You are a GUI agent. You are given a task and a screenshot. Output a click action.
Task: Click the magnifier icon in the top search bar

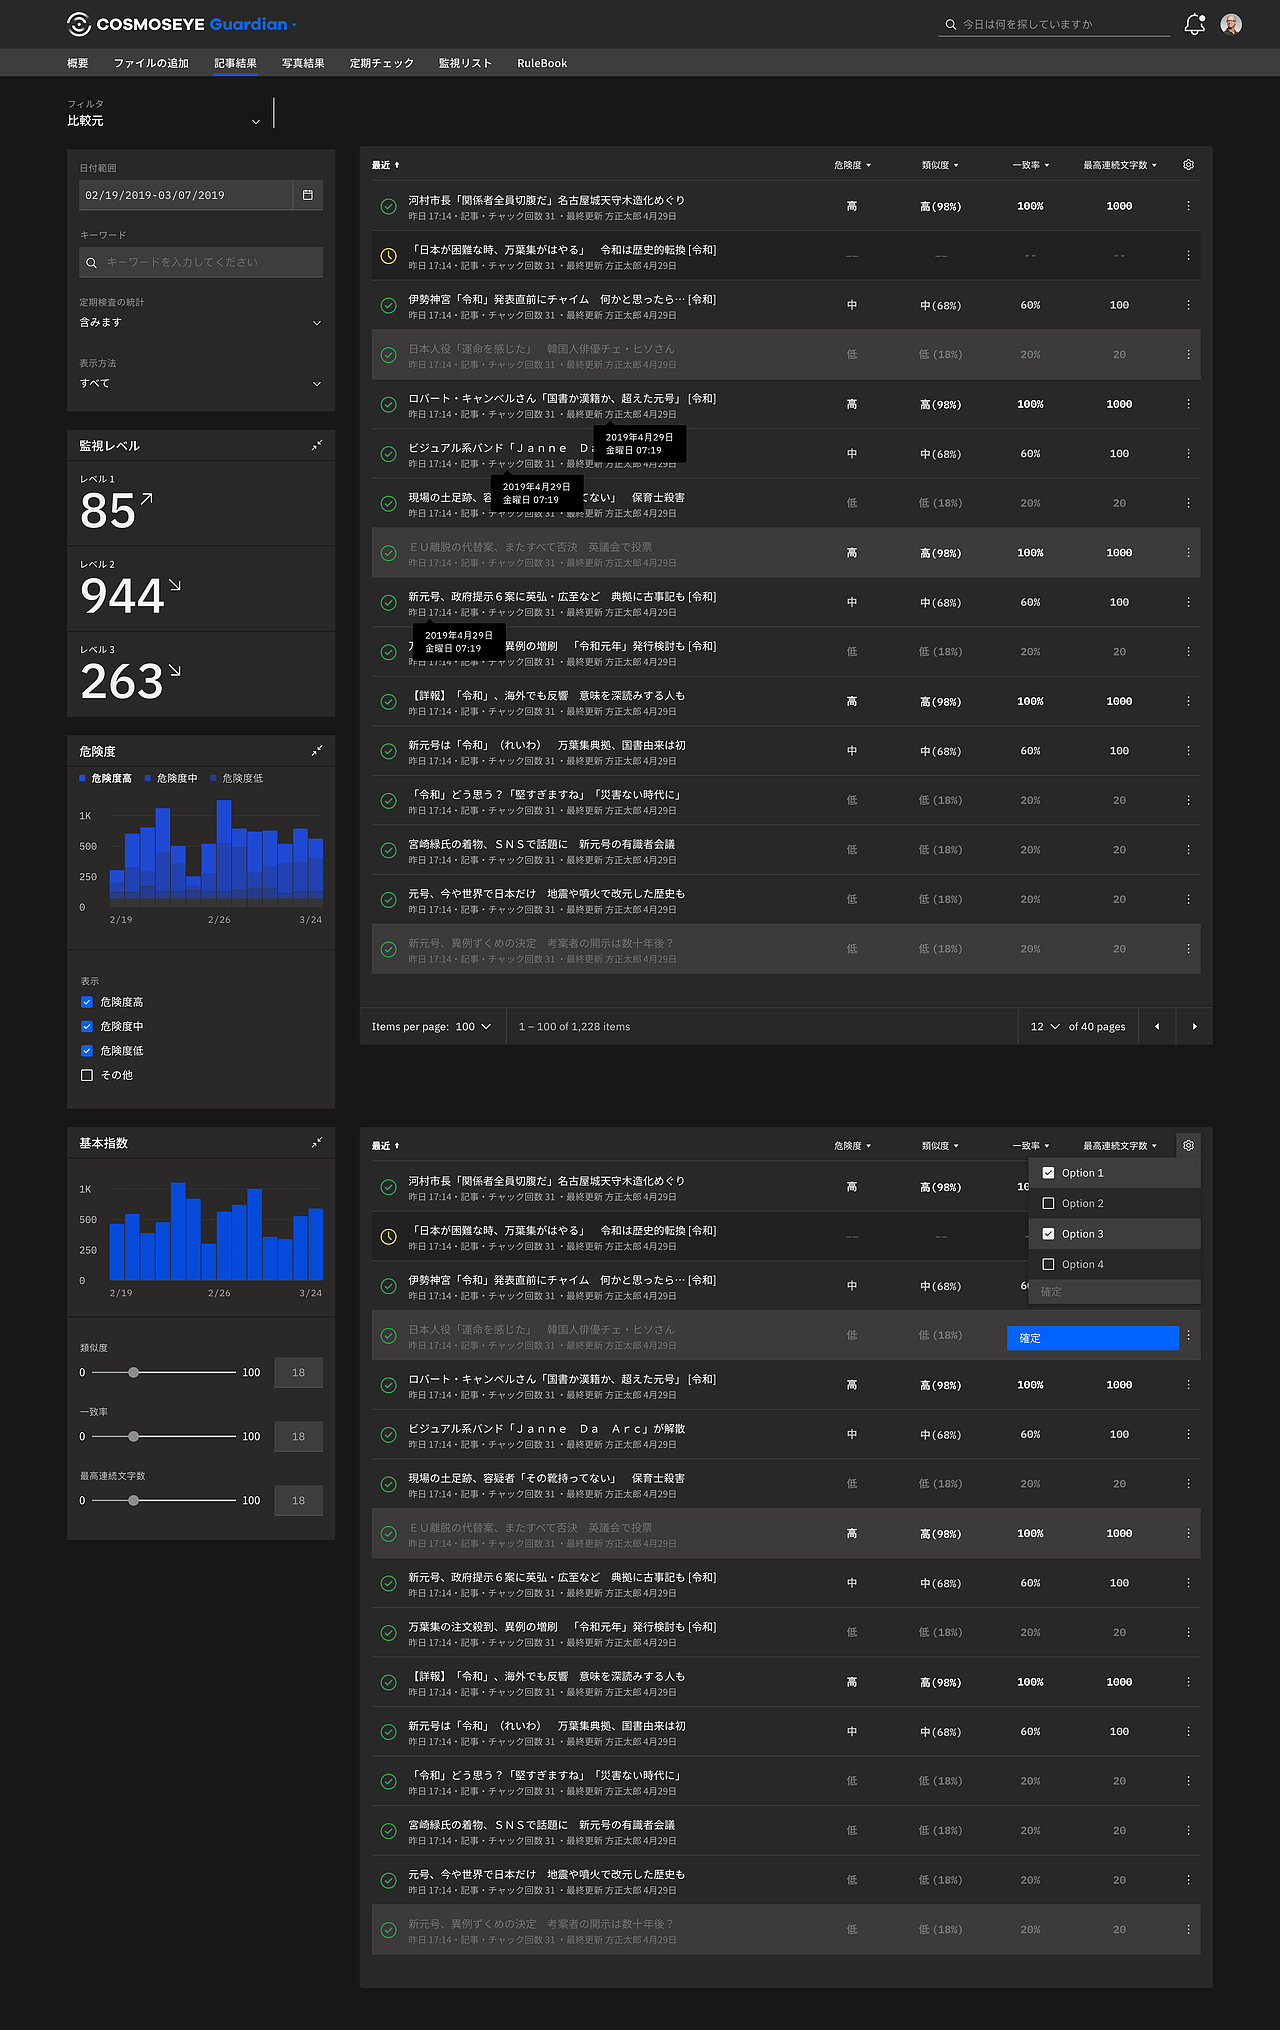click(951, 24)
